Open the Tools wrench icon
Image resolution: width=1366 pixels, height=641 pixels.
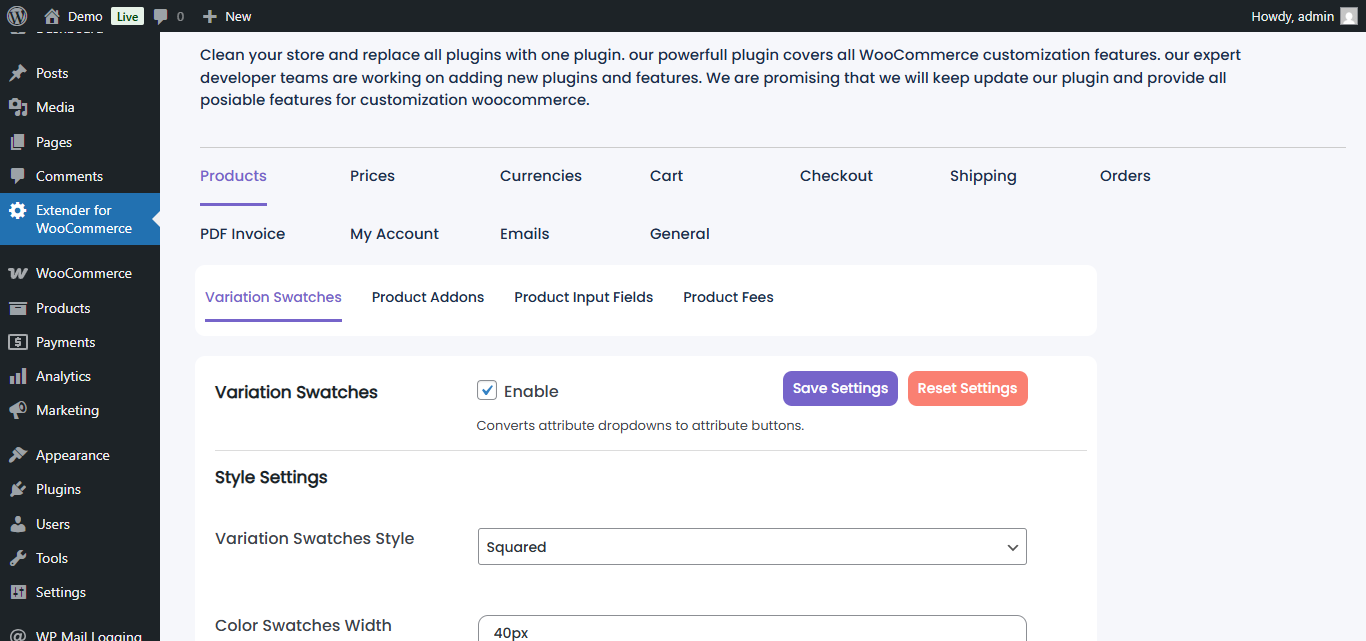(x=17, y=558)
